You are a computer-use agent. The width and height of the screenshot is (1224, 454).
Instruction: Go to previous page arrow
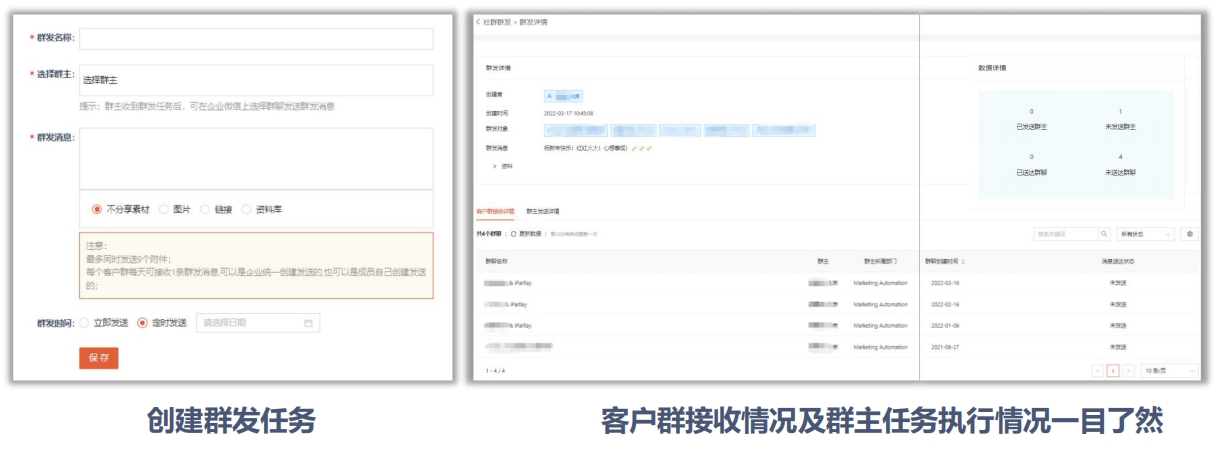click(1098, 370)
